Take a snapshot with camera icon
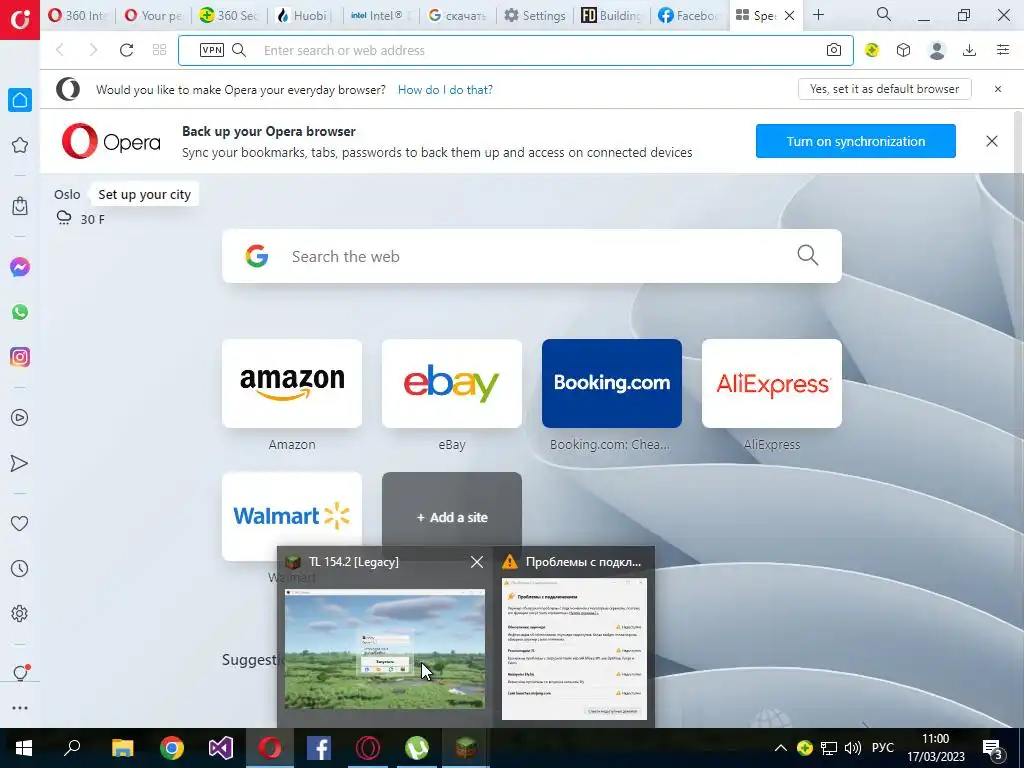Viewport: 1024px width, 768px height. point(833,50)
